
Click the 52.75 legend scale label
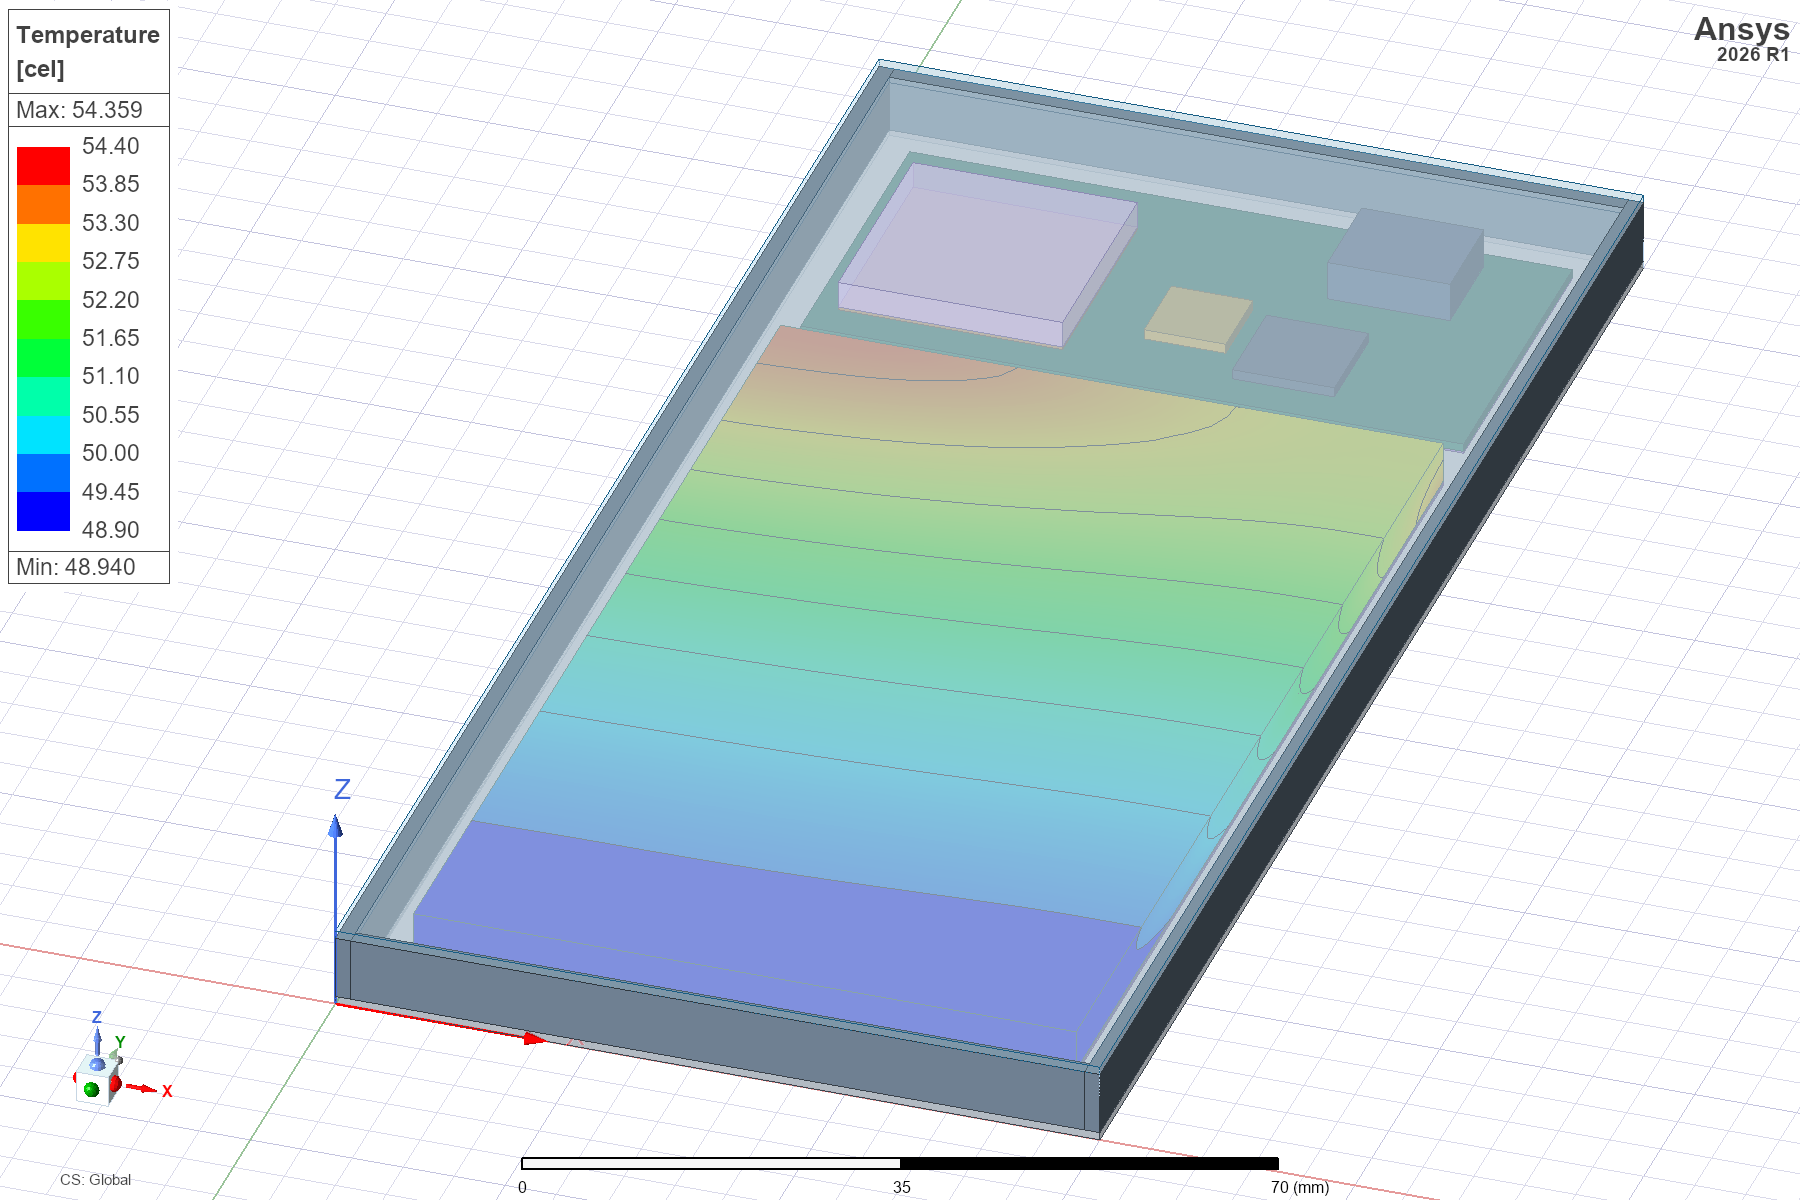(x=110, y=261)
